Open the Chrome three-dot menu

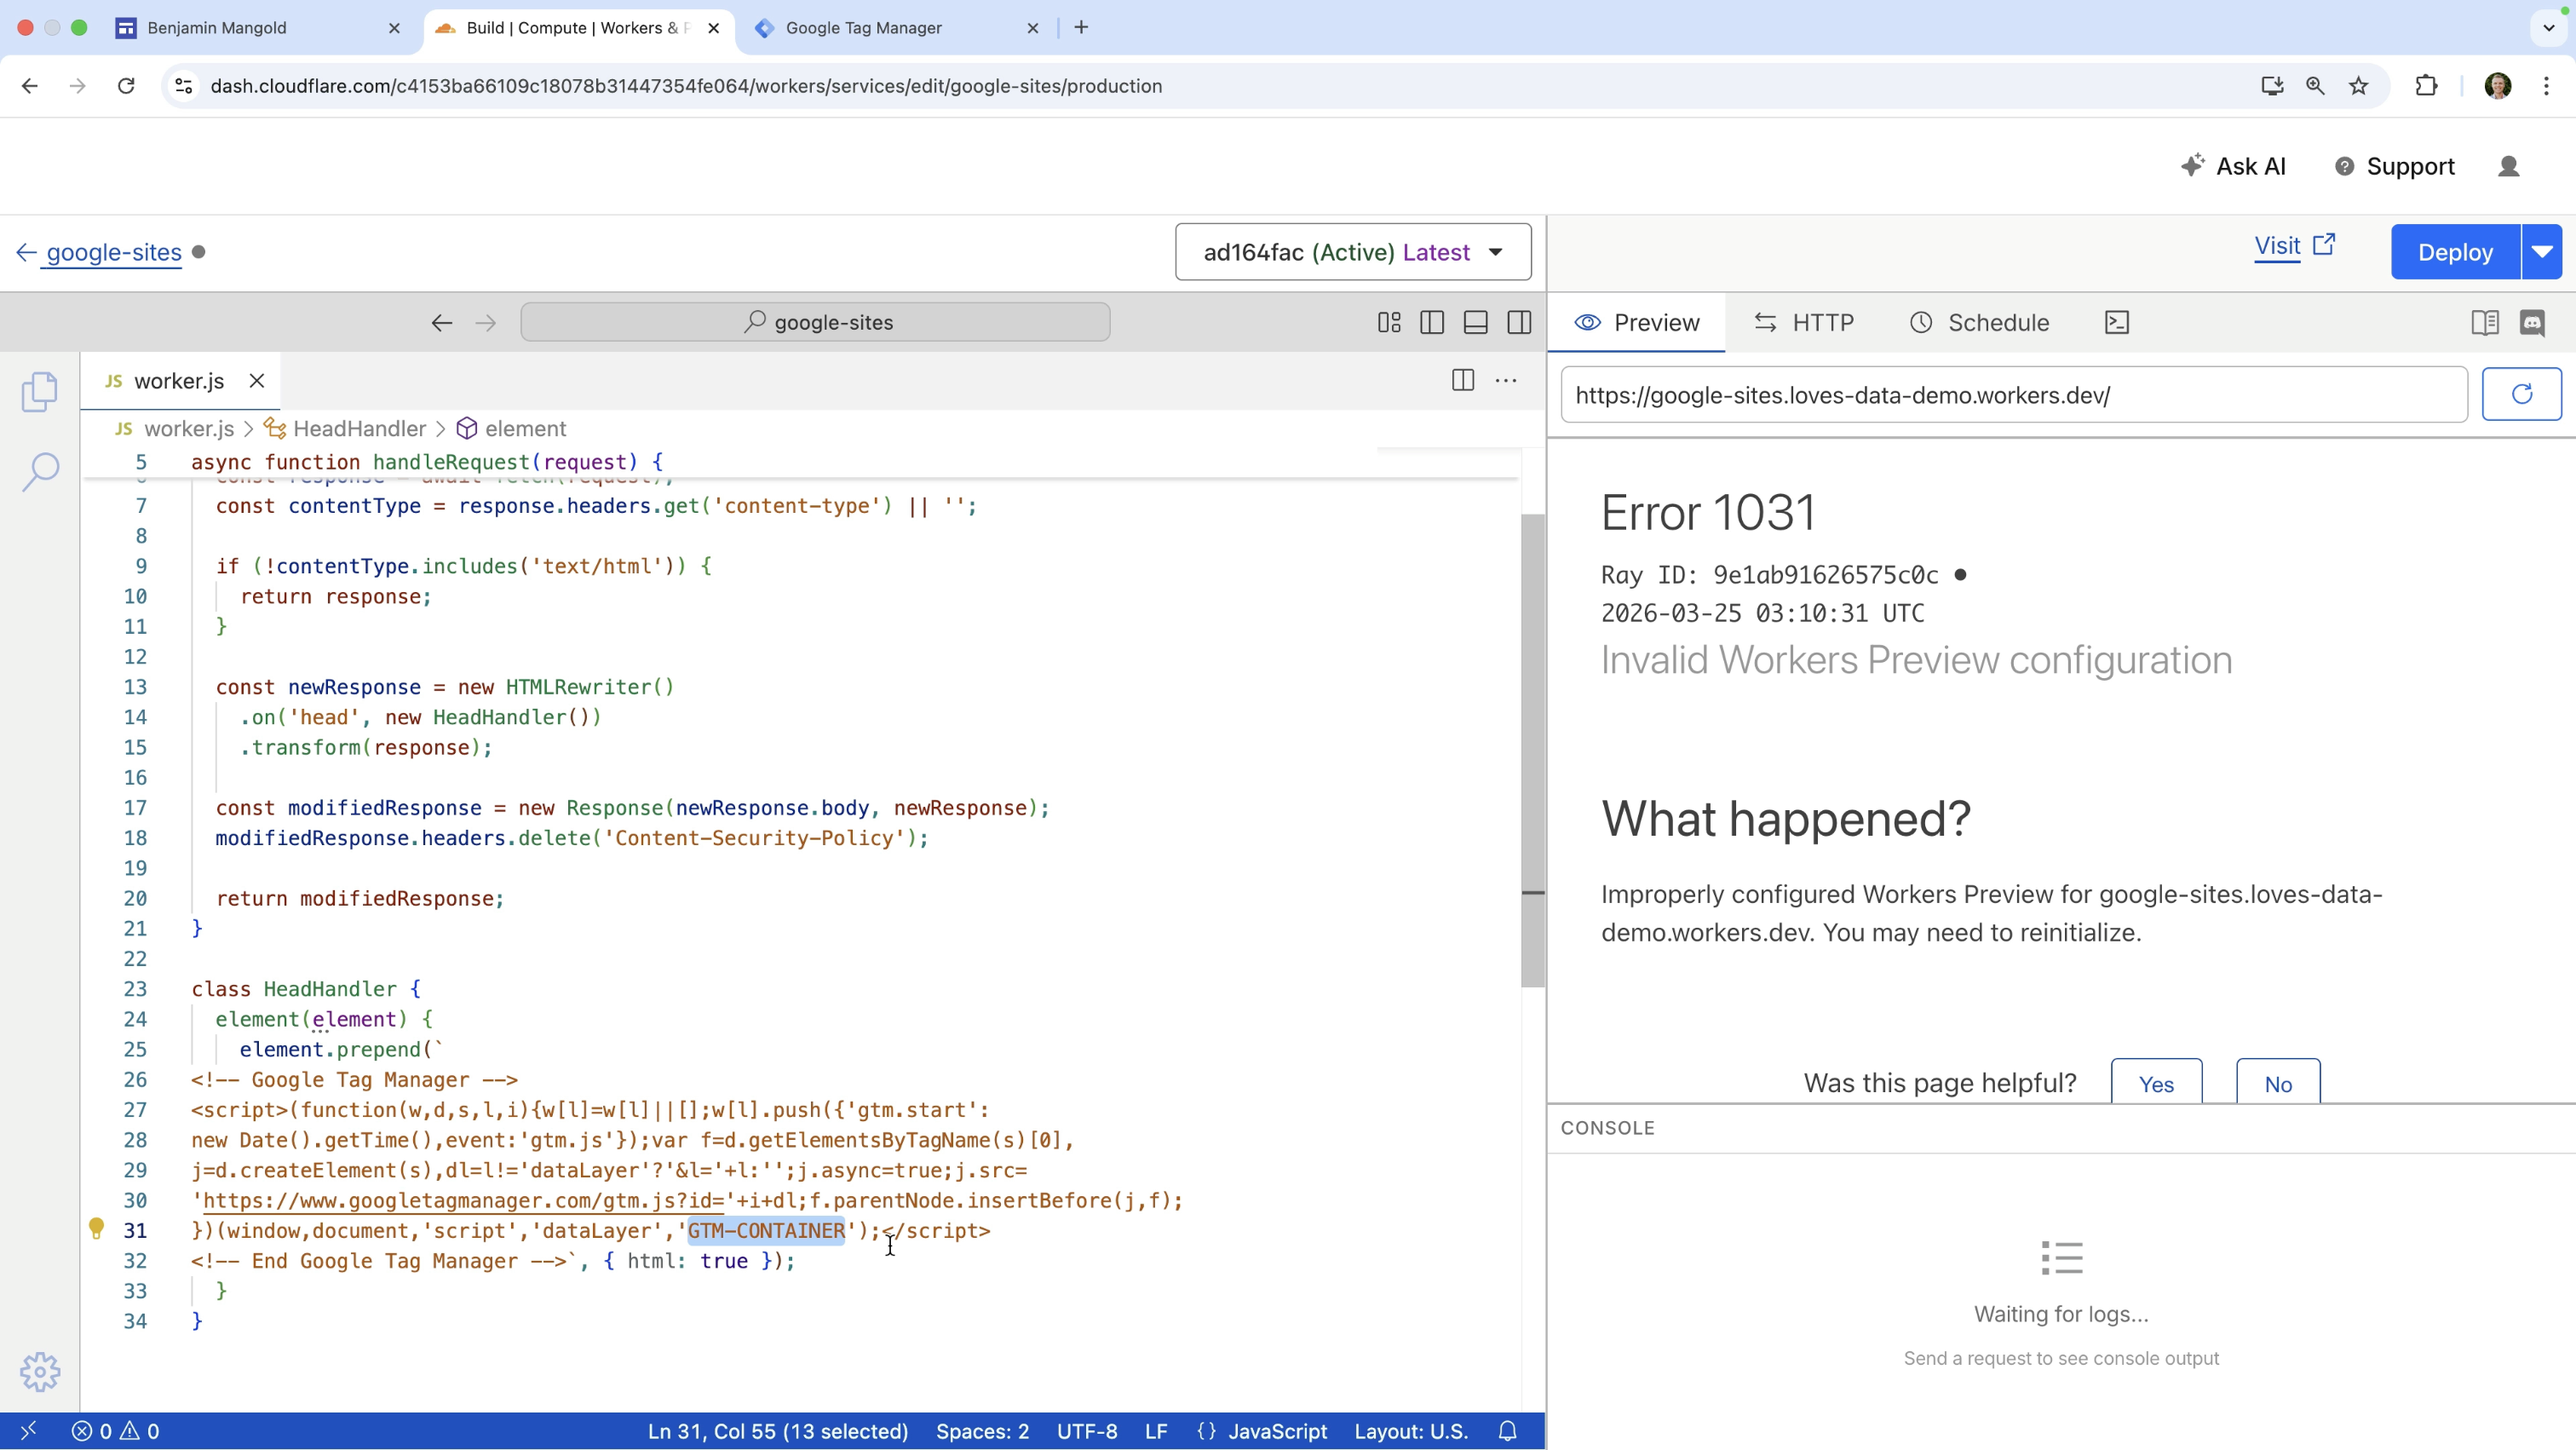point(2547,86)
